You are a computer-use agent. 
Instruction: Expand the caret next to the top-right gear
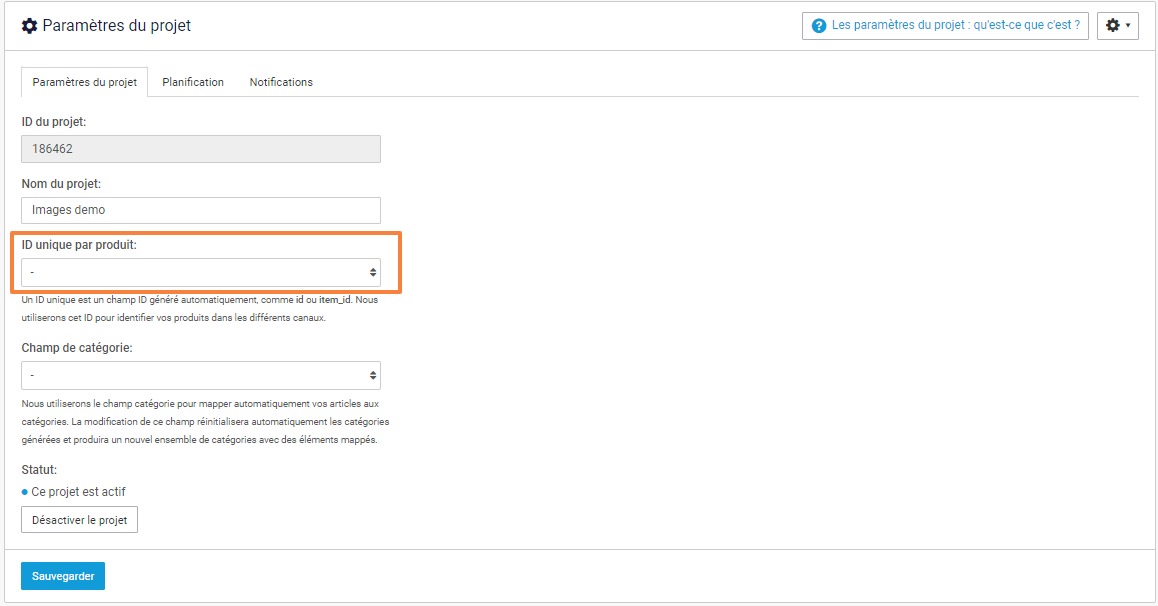1129,26
